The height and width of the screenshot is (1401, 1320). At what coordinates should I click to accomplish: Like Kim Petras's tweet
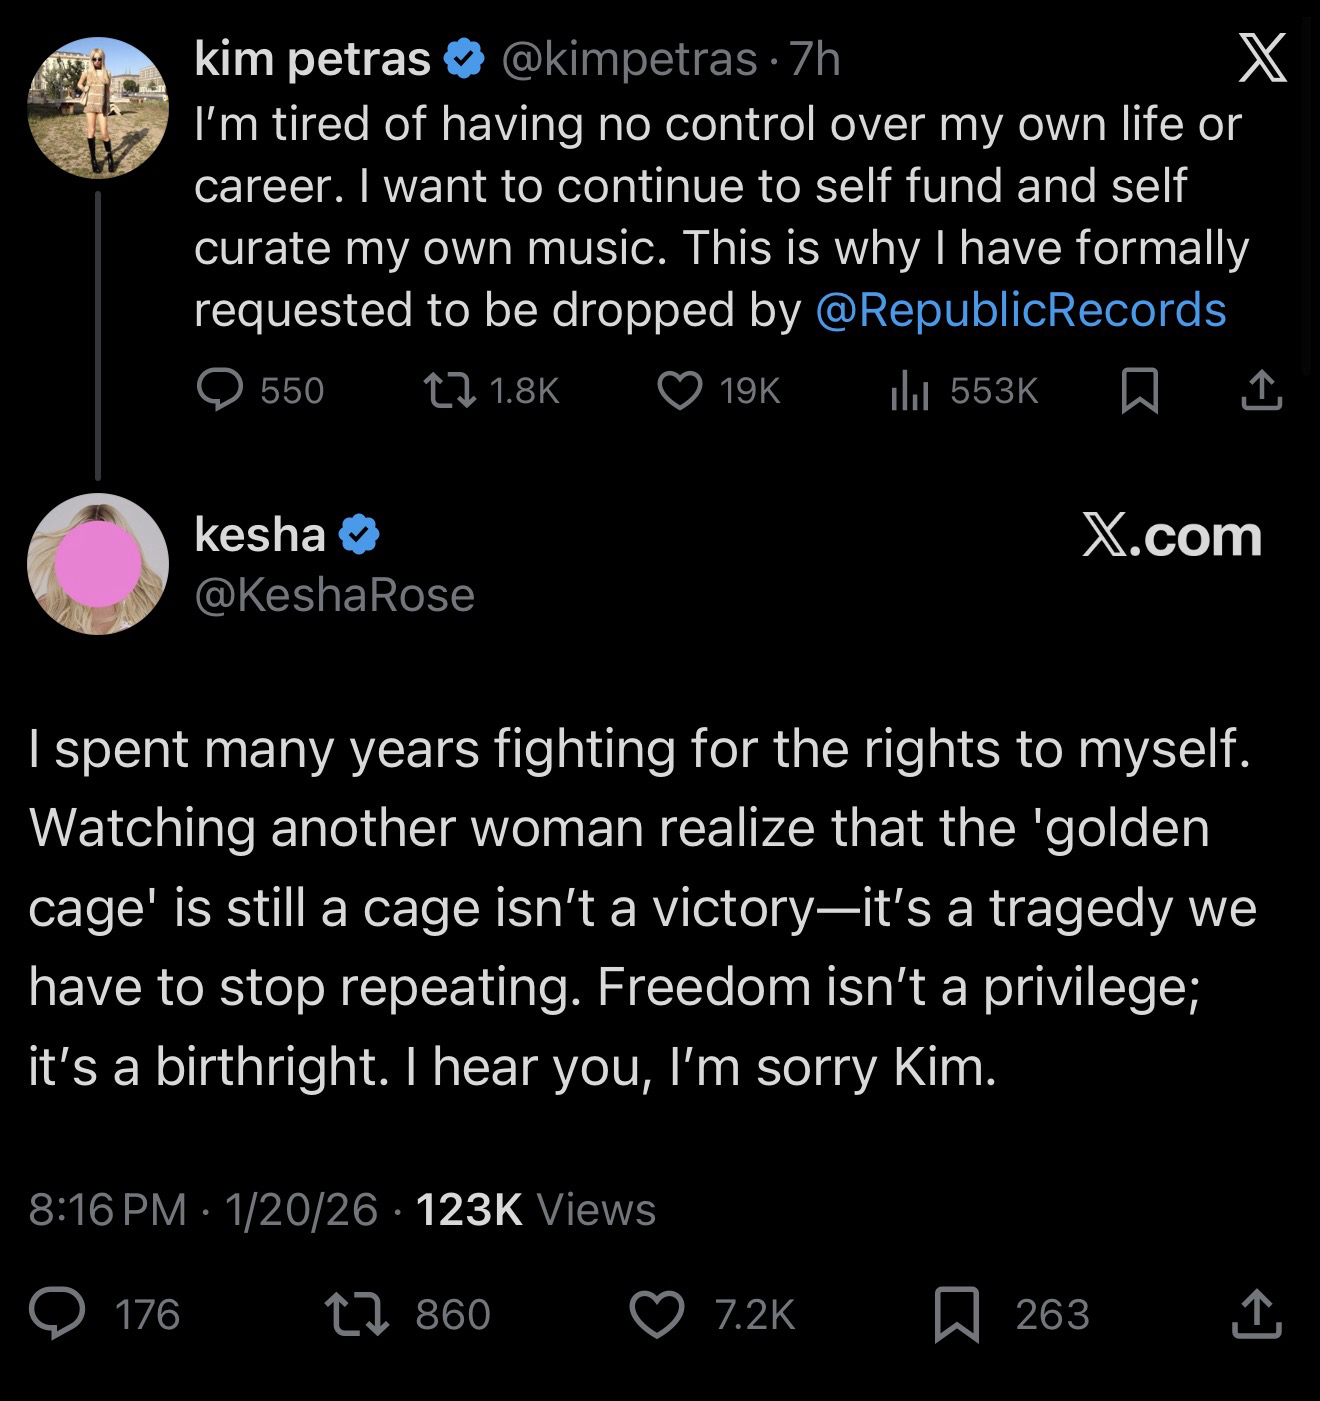tap(680, 390)
